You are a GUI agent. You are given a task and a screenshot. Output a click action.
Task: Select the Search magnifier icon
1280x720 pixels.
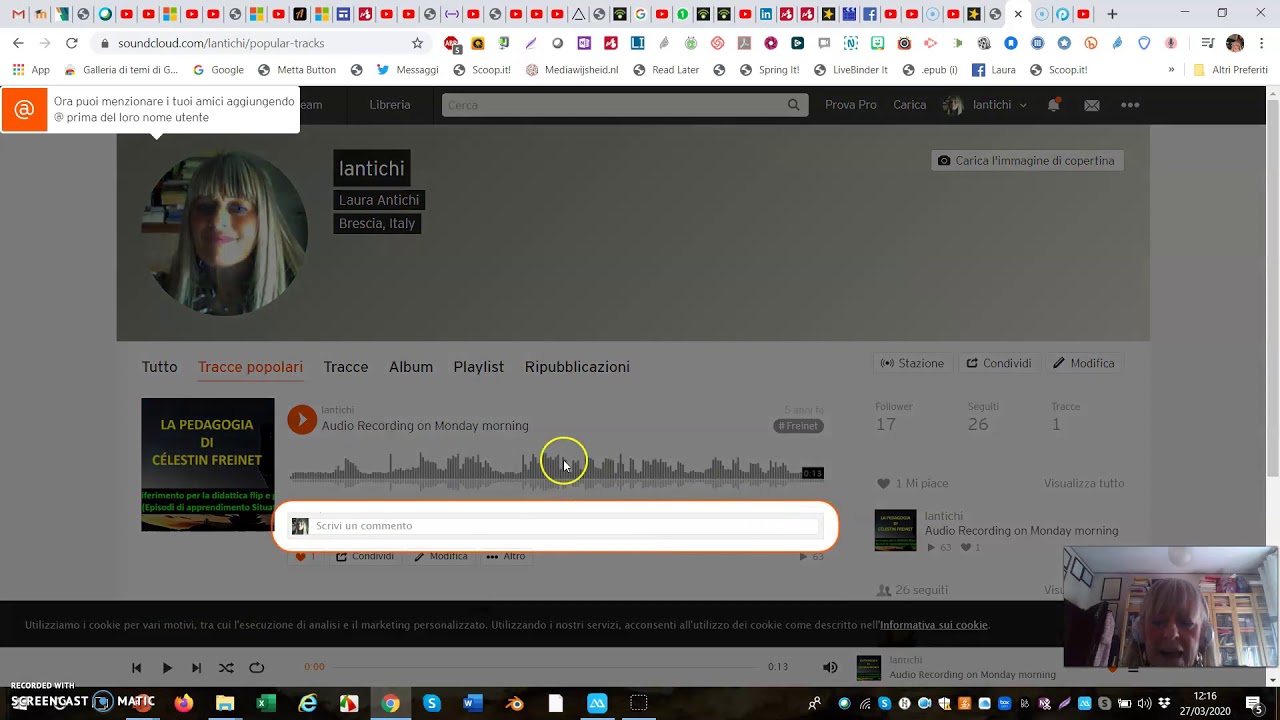pyautogui.click(x=793, y=104)
